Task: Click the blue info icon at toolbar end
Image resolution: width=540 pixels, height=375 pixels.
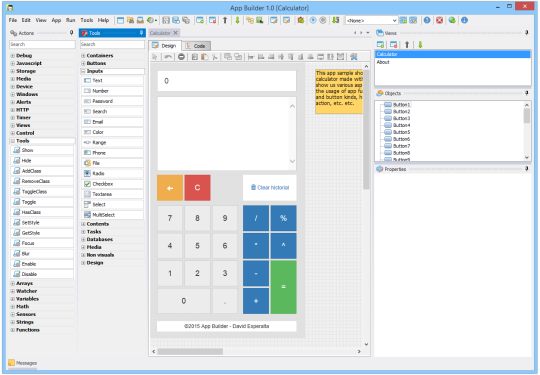Action: (x=464, y=20)
